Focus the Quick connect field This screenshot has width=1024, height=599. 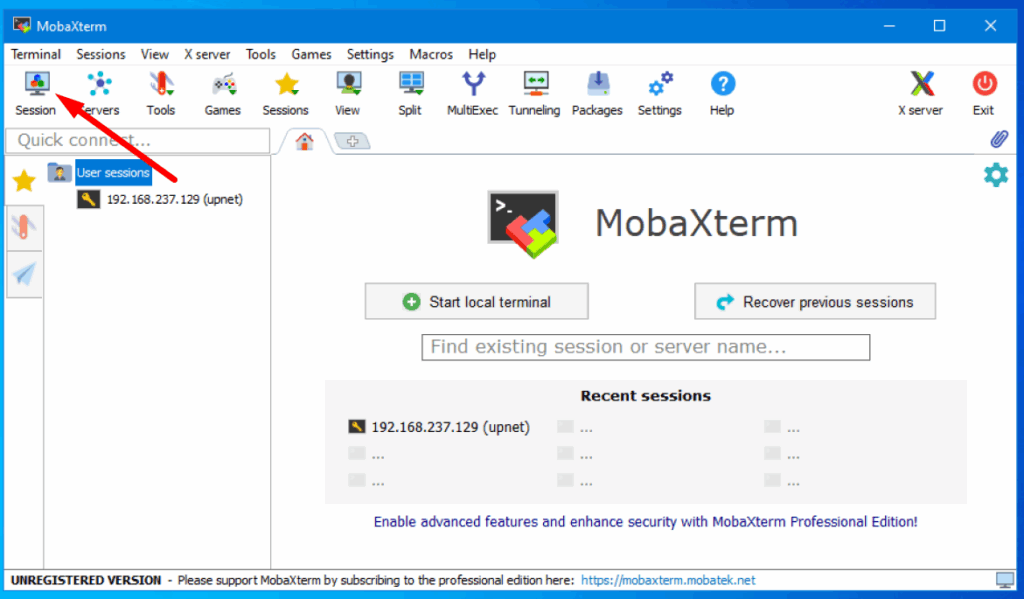138,140
